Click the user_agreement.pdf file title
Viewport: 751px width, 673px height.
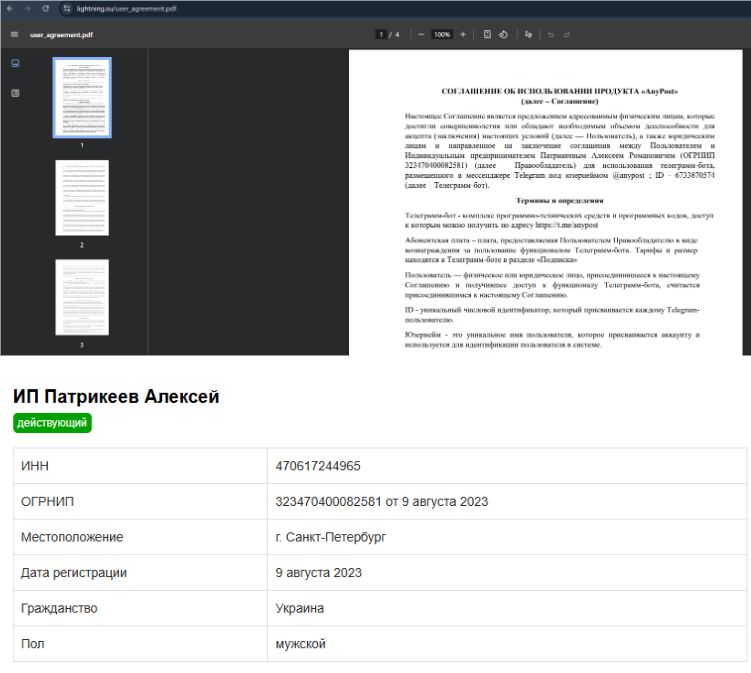(x=61, y=35)
